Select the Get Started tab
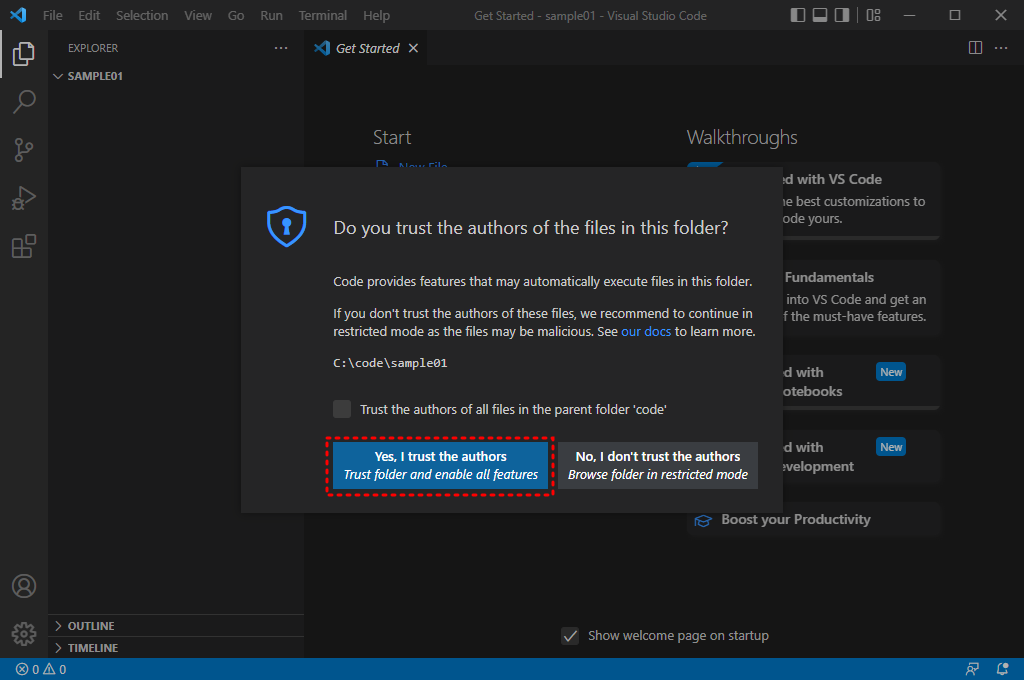Screen dimensions: 1024x680 pyautogui.click(x=366, y=48)
